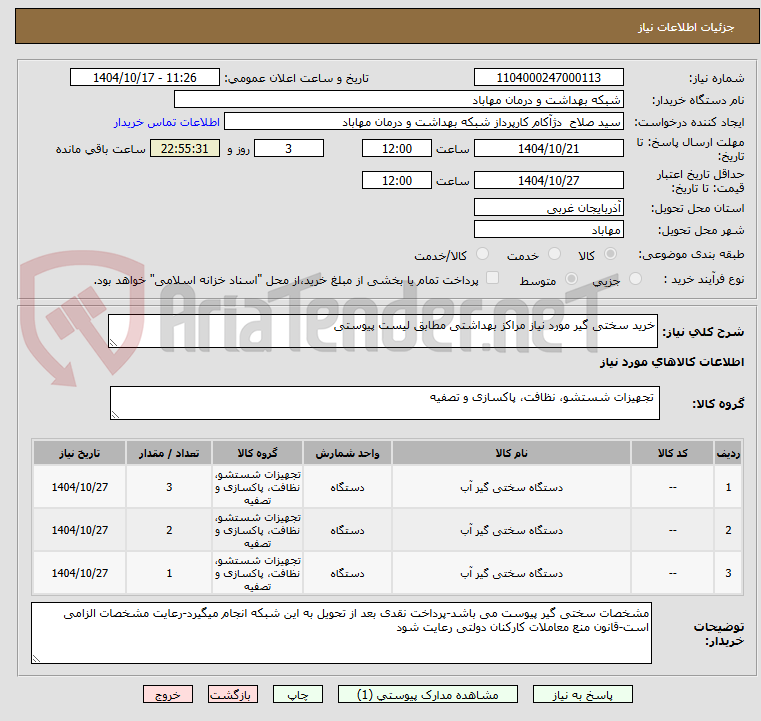Open اطلاعات تماس خریدار link
This screenshot has height=721, width=761.
[167, 122]
